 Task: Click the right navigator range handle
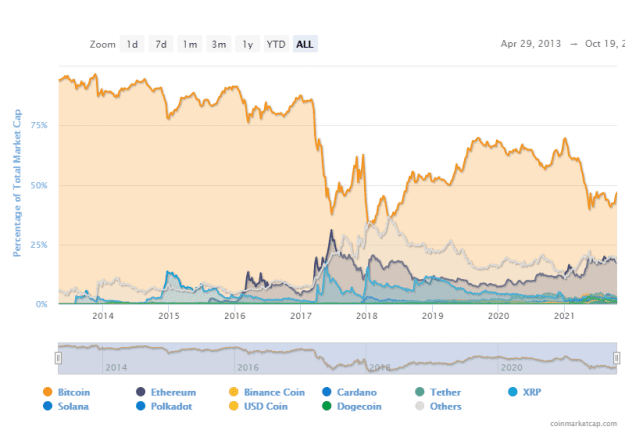[x=616, y=358]
